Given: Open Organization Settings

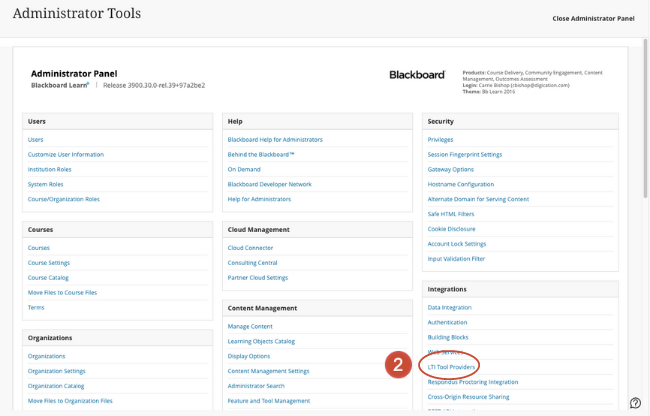Looking at the screenshot, I should tap(56, 371).
